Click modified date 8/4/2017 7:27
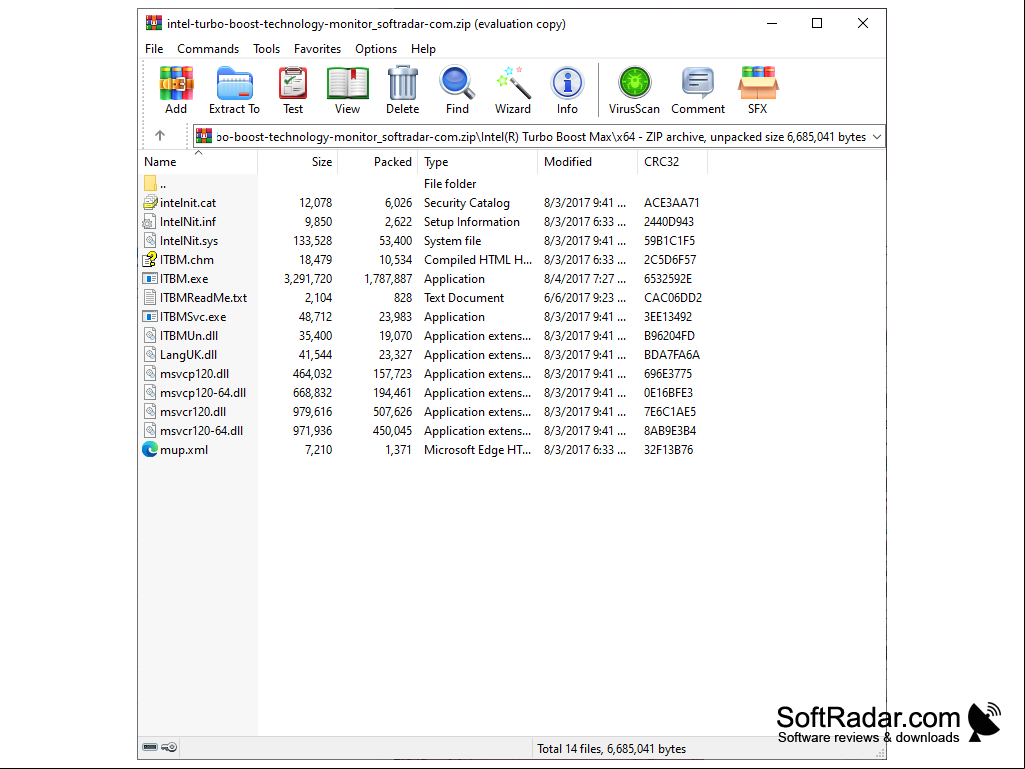 pos(584,279)
